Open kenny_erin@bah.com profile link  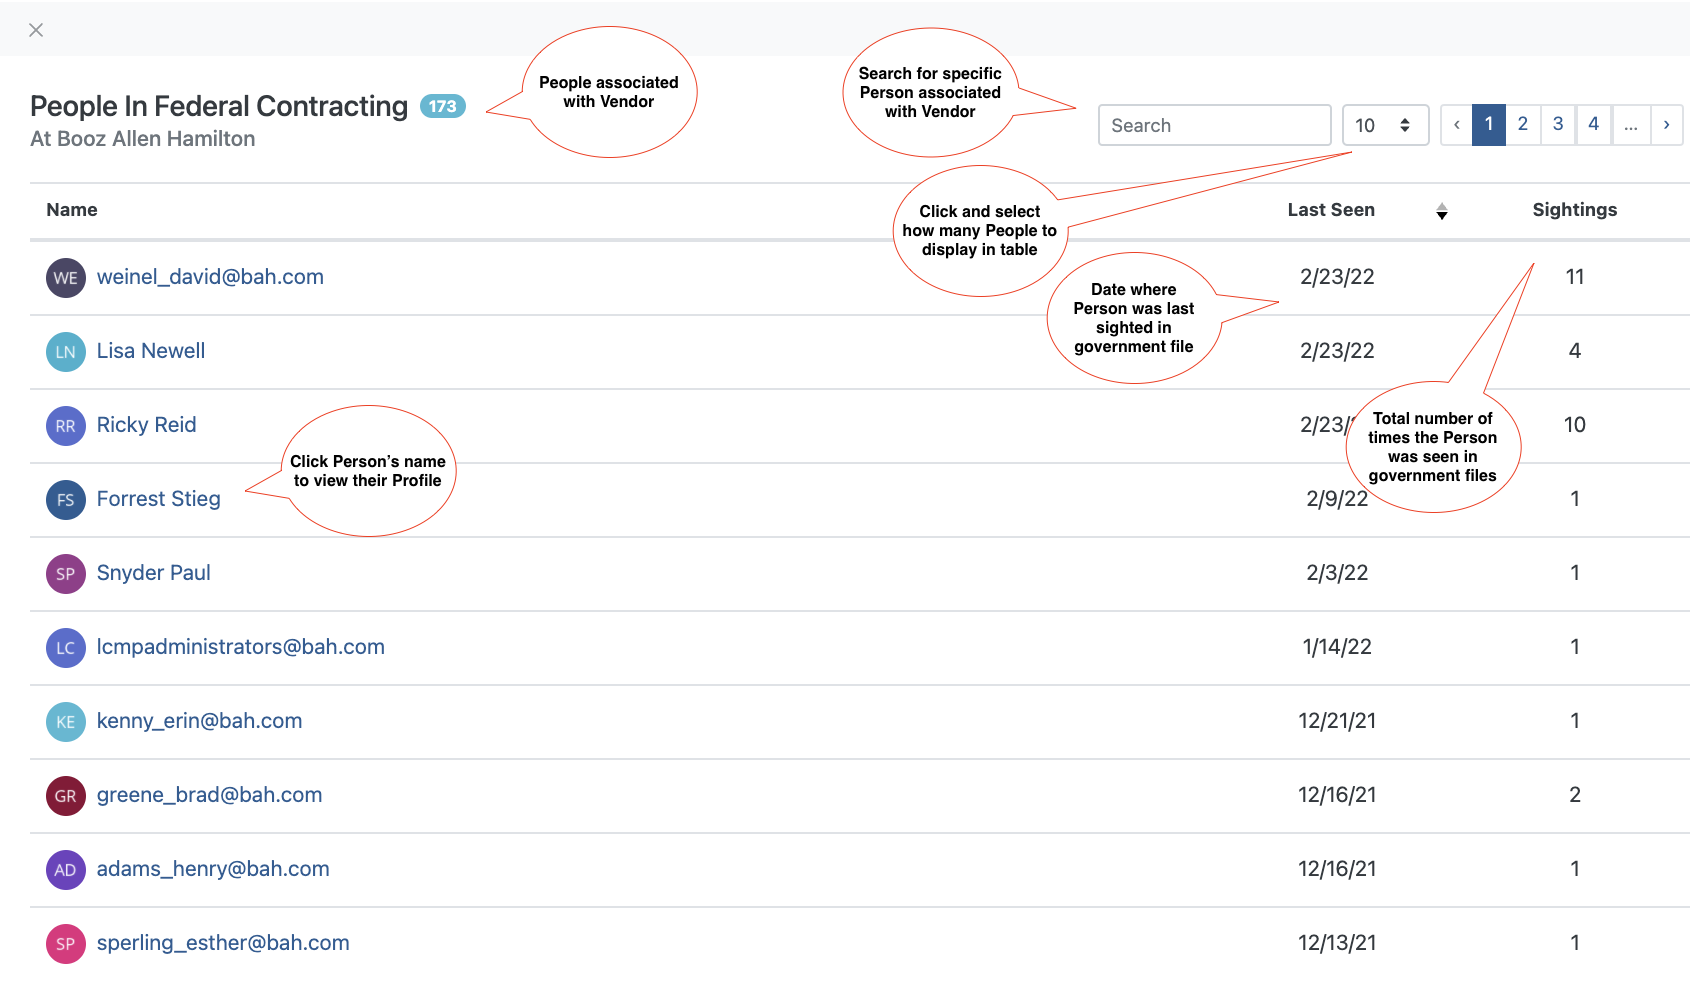[199, 721]
